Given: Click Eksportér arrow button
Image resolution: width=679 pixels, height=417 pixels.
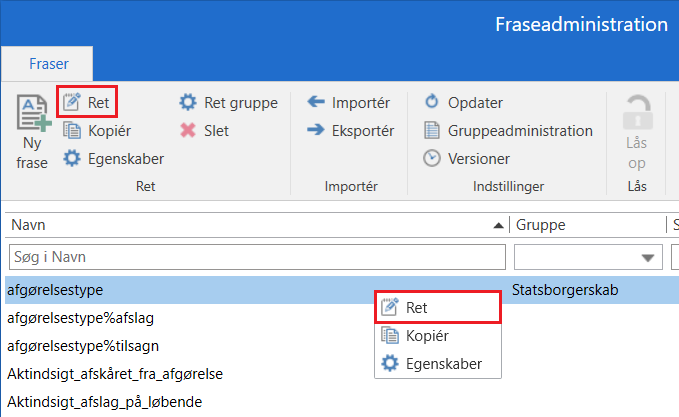Looking at the screenshot, I should pyautogui.click(x=316, y=130).
